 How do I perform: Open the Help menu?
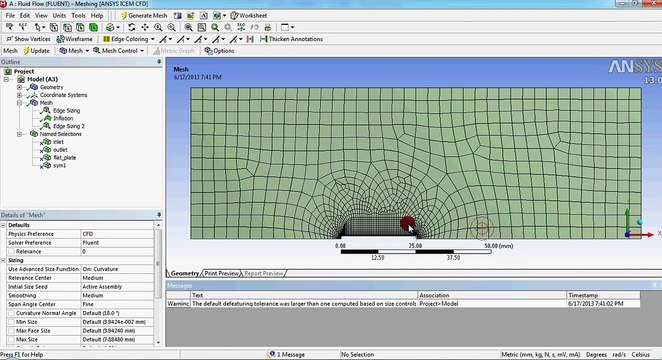point(97,16)
